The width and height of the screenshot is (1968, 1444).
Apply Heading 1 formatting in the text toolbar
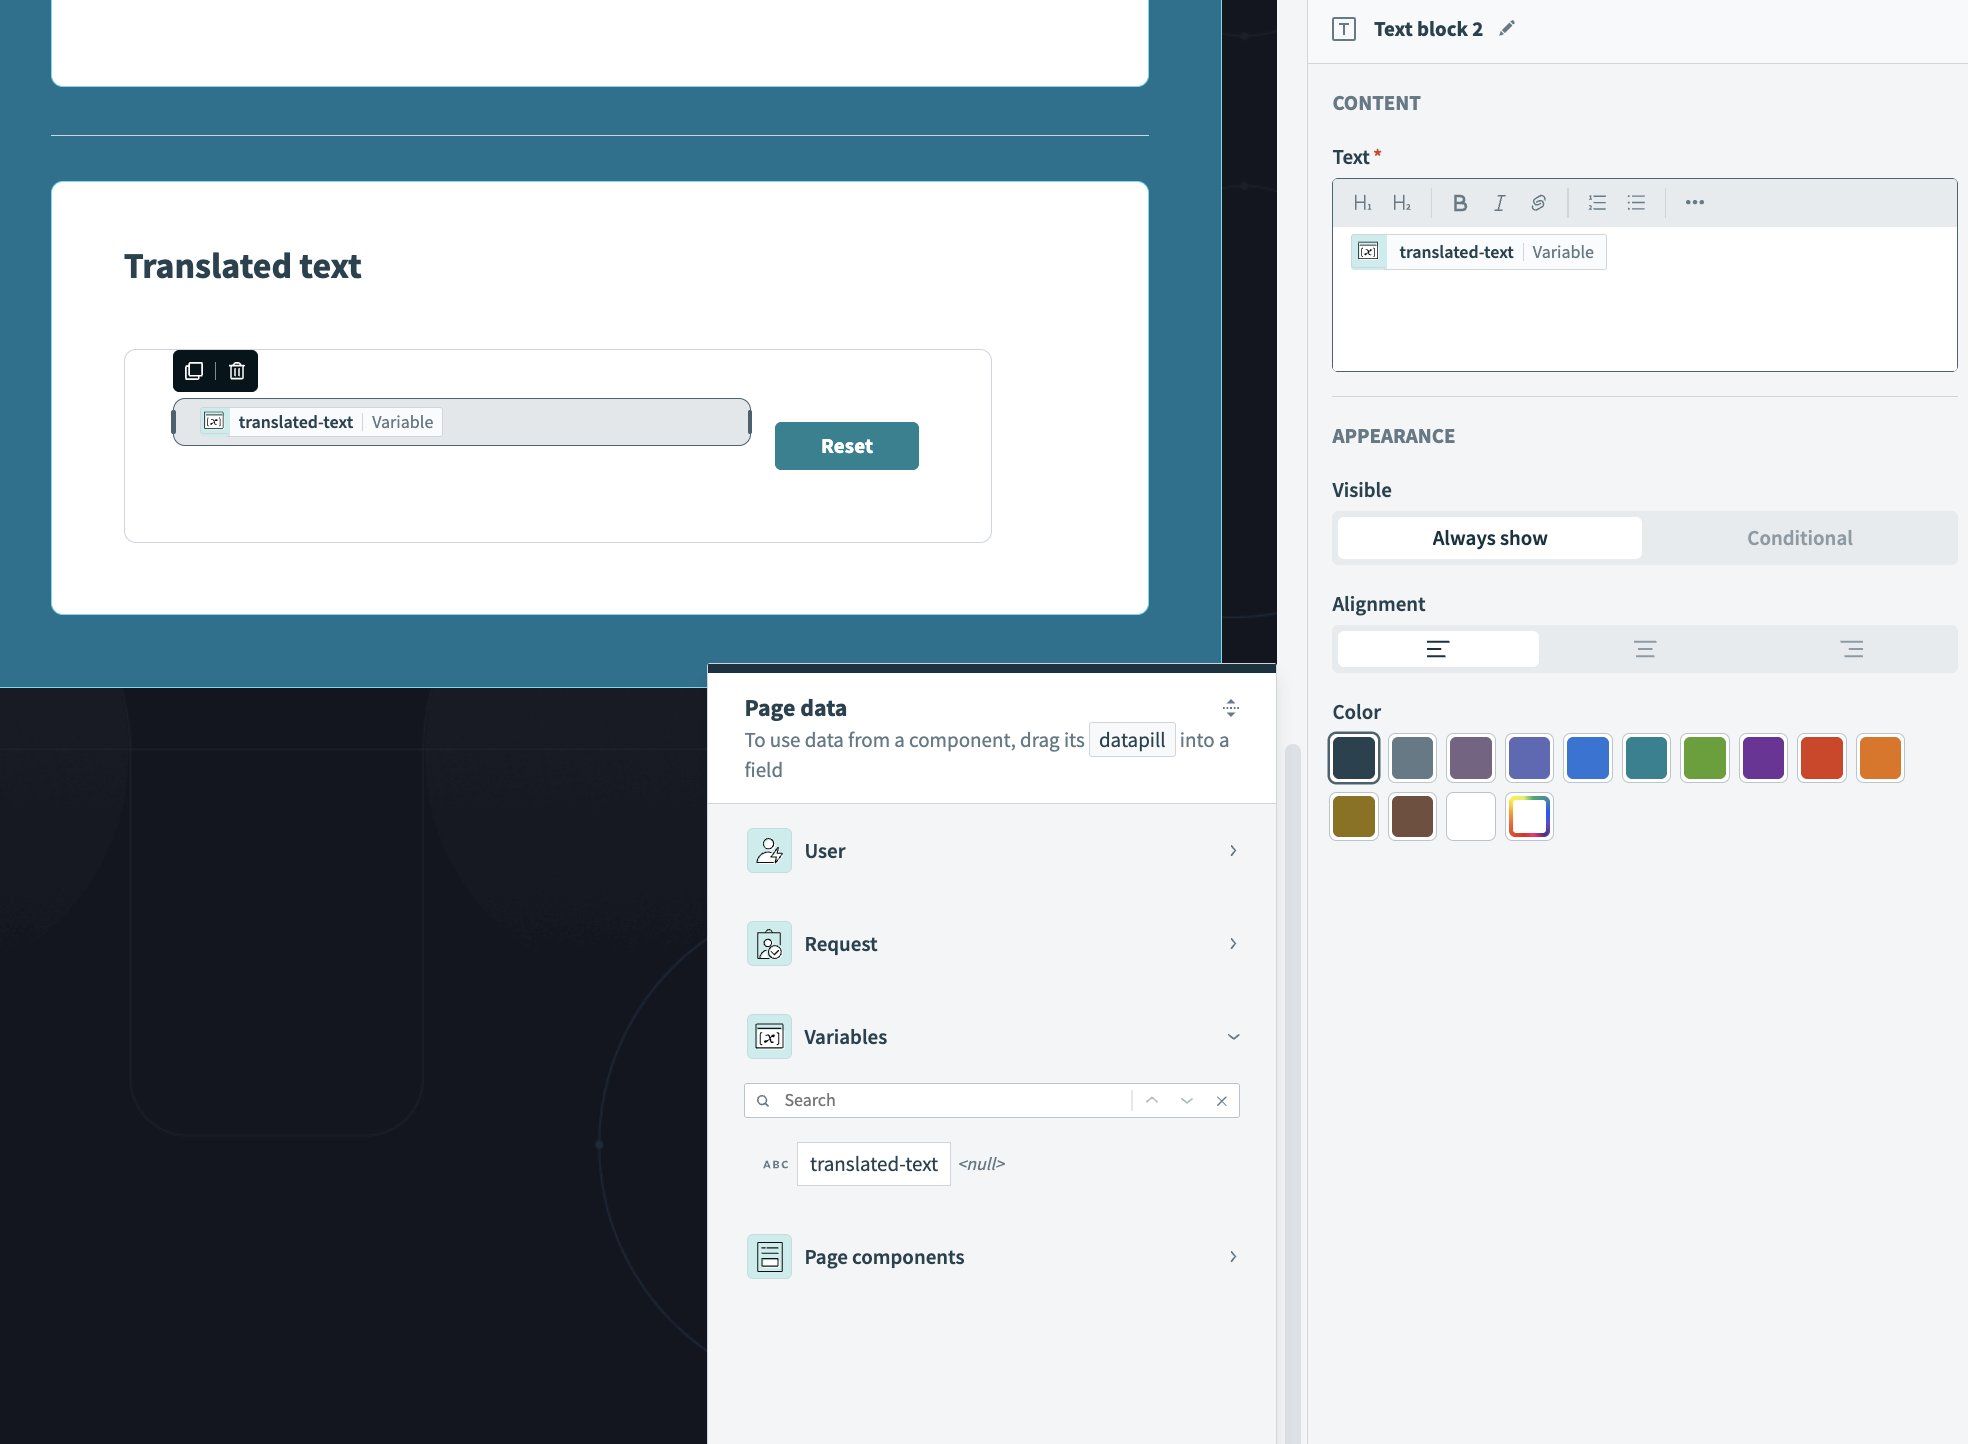pyautogui.click(x=1361, y=203)
